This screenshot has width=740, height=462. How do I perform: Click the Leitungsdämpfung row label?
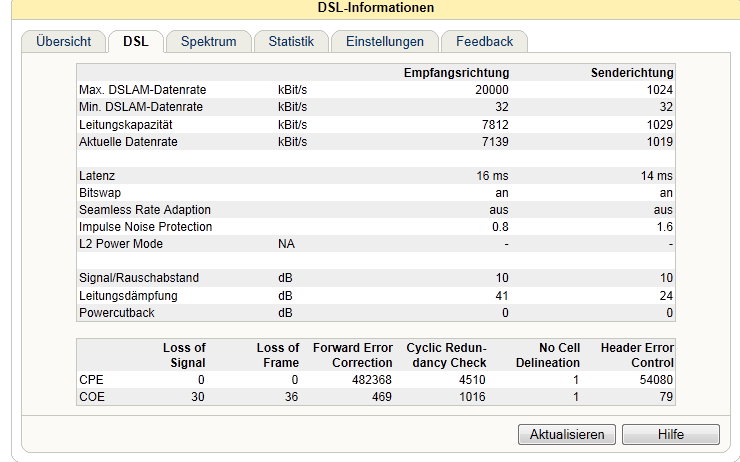128,296
